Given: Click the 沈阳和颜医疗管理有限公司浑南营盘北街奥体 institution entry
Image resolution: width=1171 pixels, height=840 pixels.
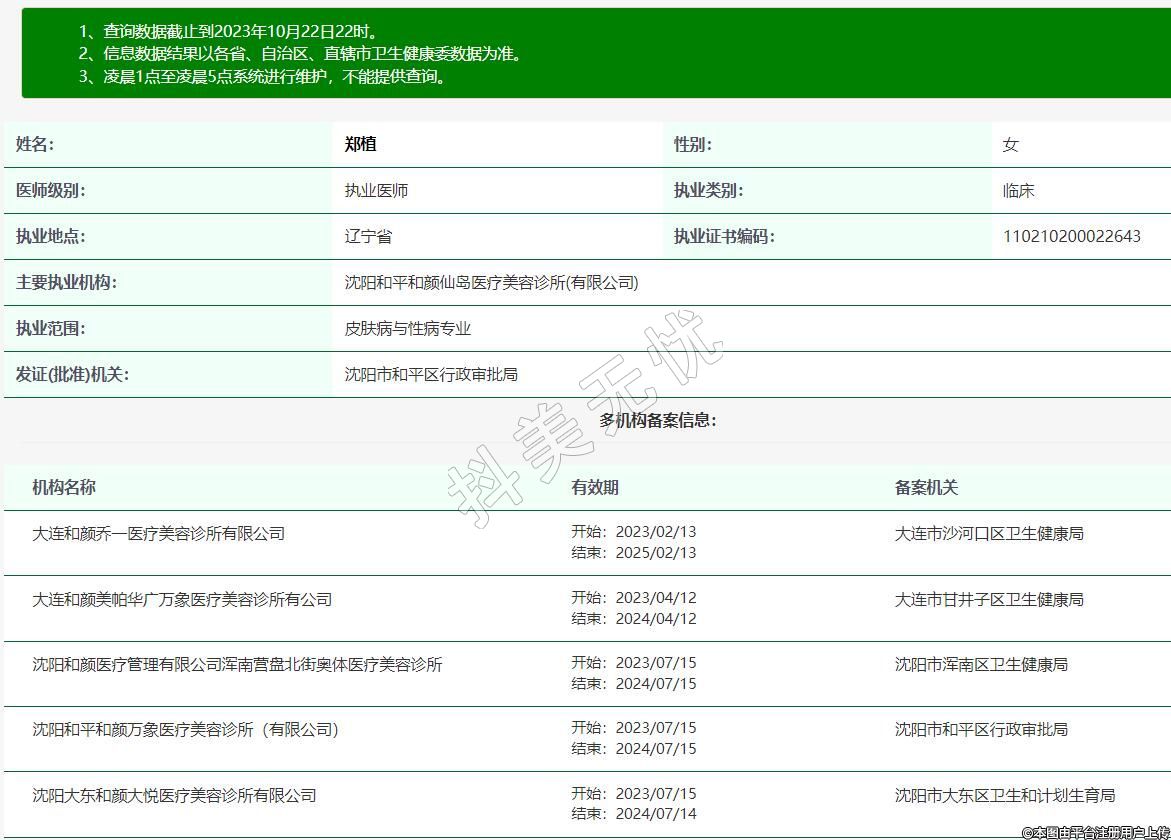Looking at the screenshot, I should pyautogui.click(x=237, y=664).
